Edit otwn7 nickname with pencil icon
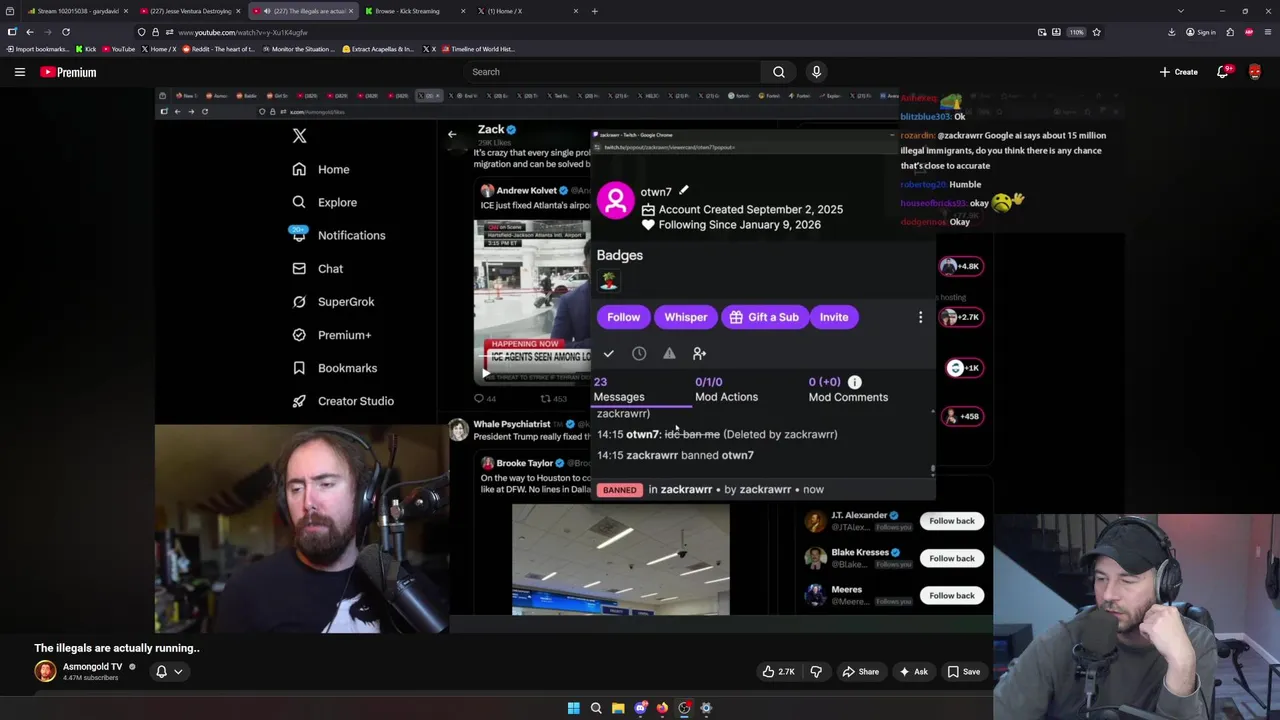1280x720 pixels. point(684,190)
